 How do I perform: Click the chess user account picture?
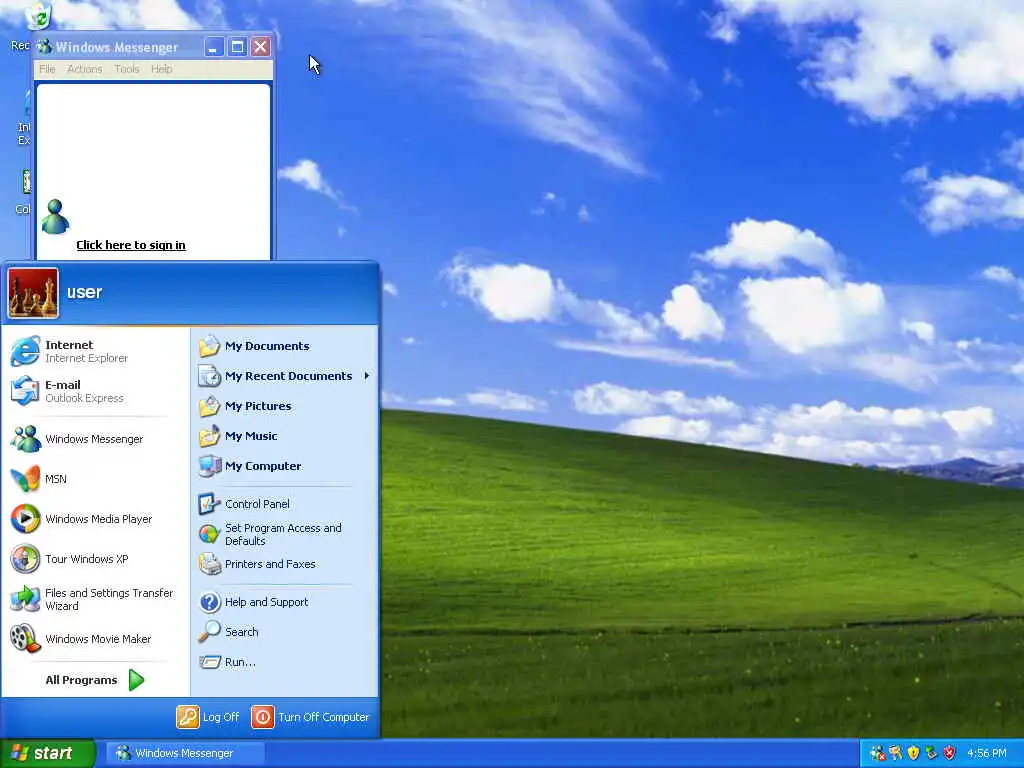tap(33, 293)
